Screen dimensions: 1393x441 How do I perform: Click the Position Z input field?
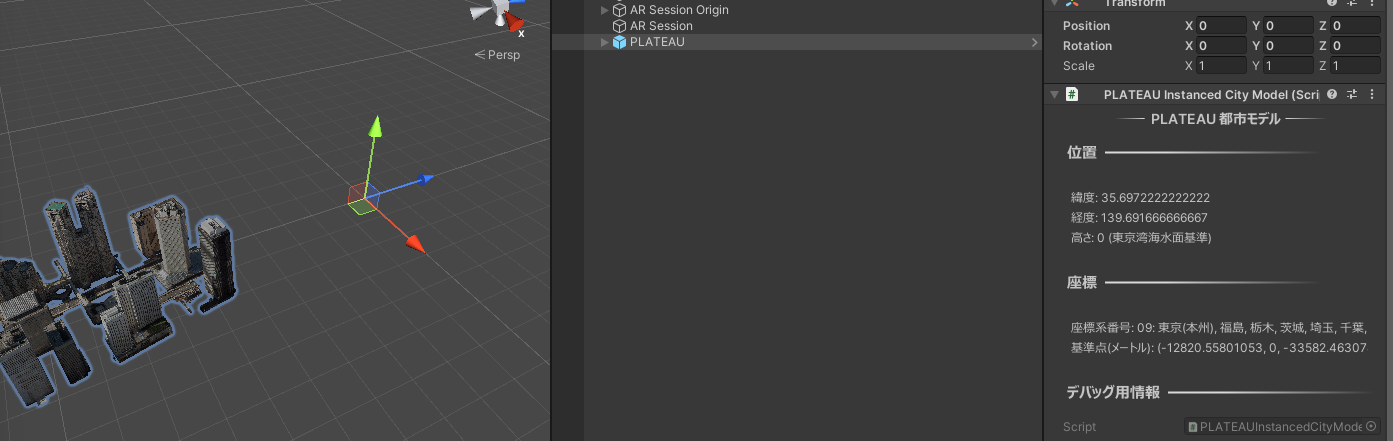click(1355, 26)
